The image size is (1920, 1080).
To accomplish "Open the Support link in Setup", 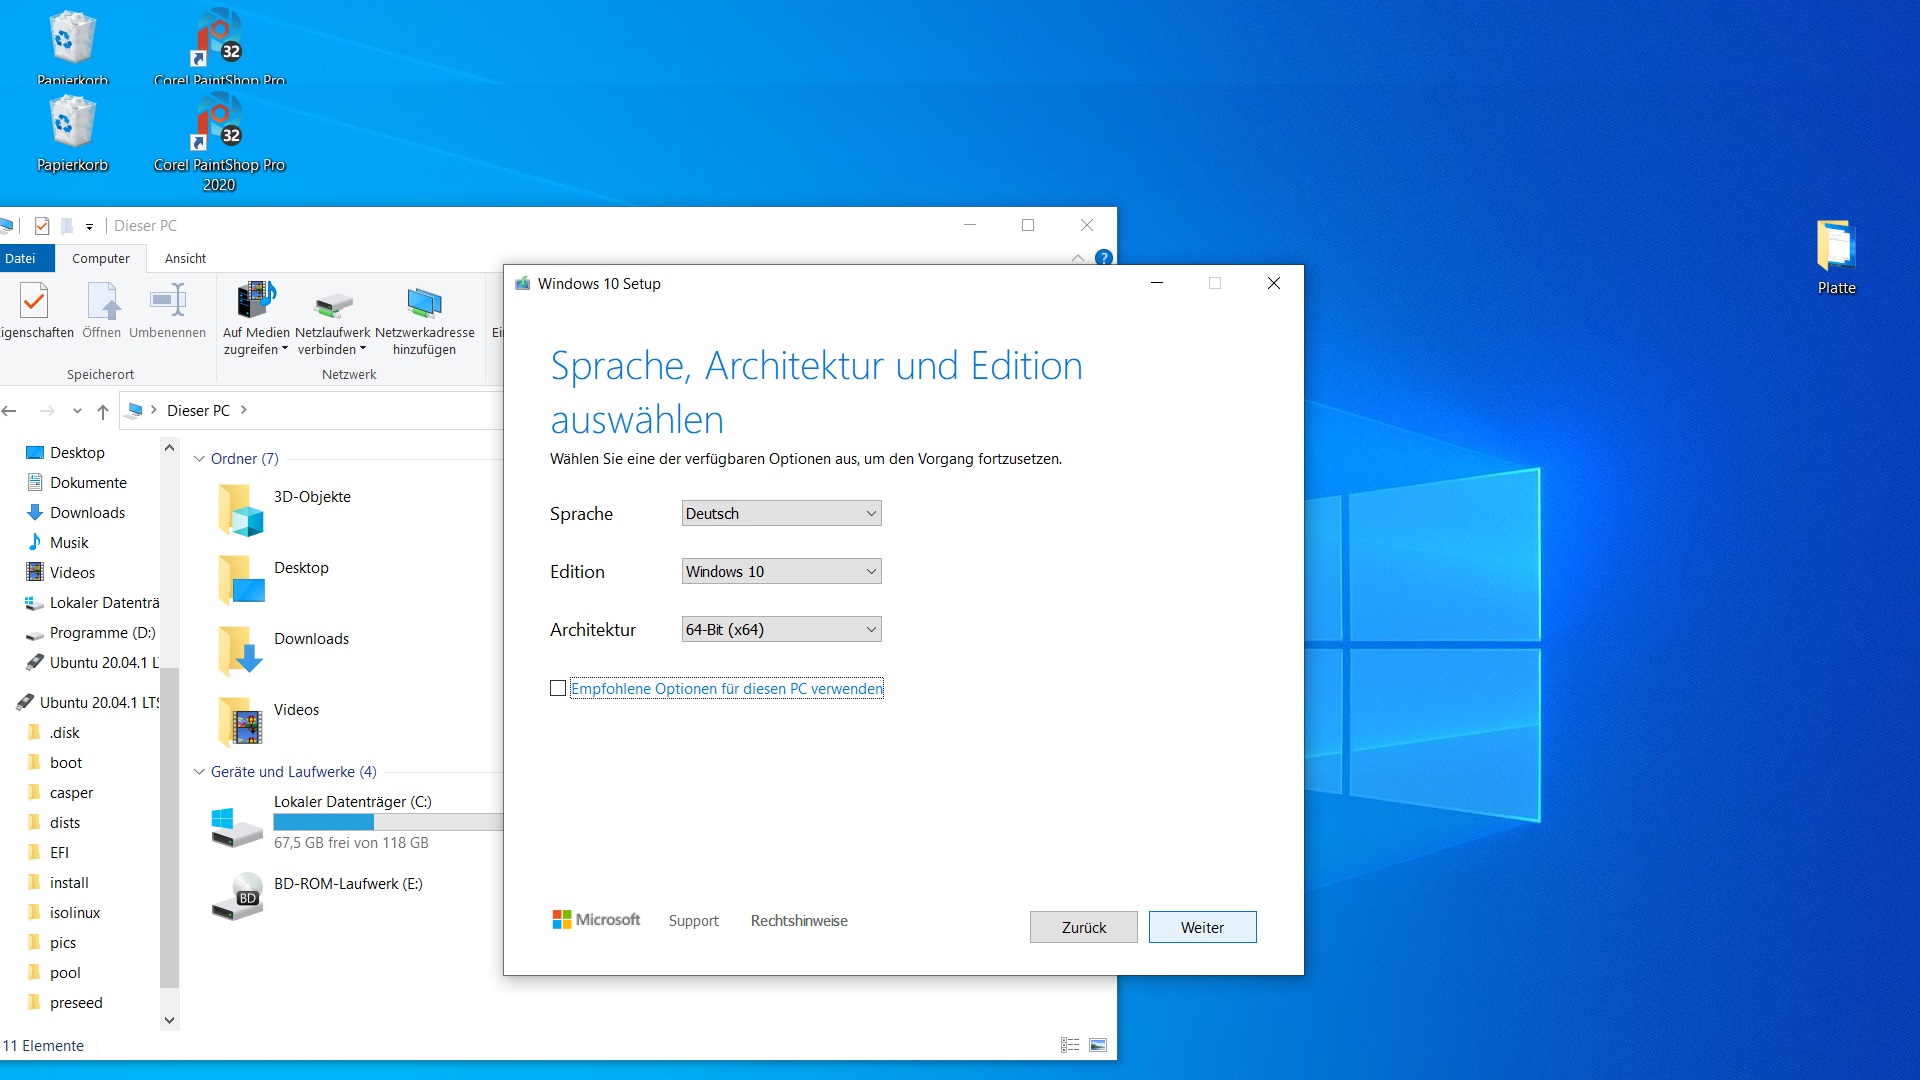I will point(694,921).
